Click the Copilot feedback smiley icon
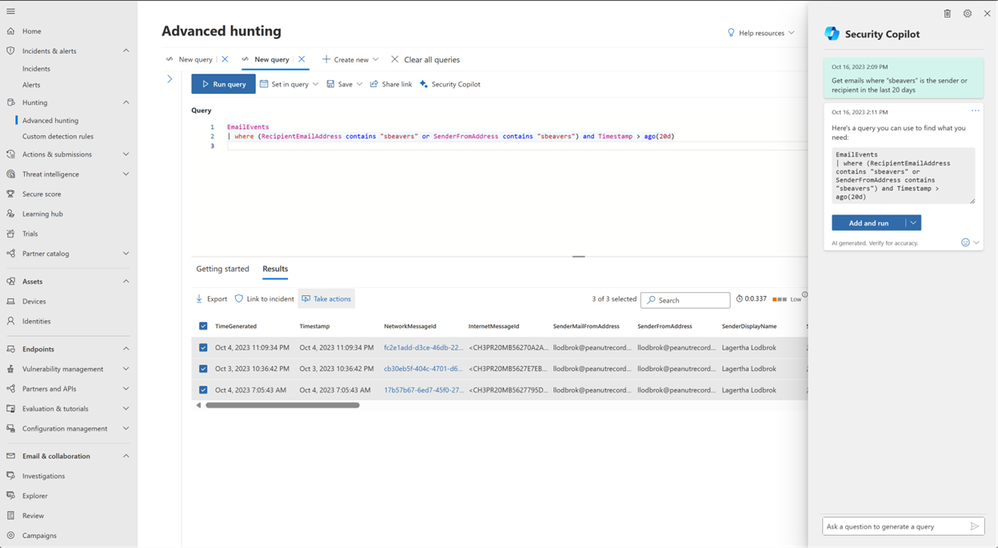Image resolution: width=998 pixels, height=548 pixels. (x=965, y=242)
